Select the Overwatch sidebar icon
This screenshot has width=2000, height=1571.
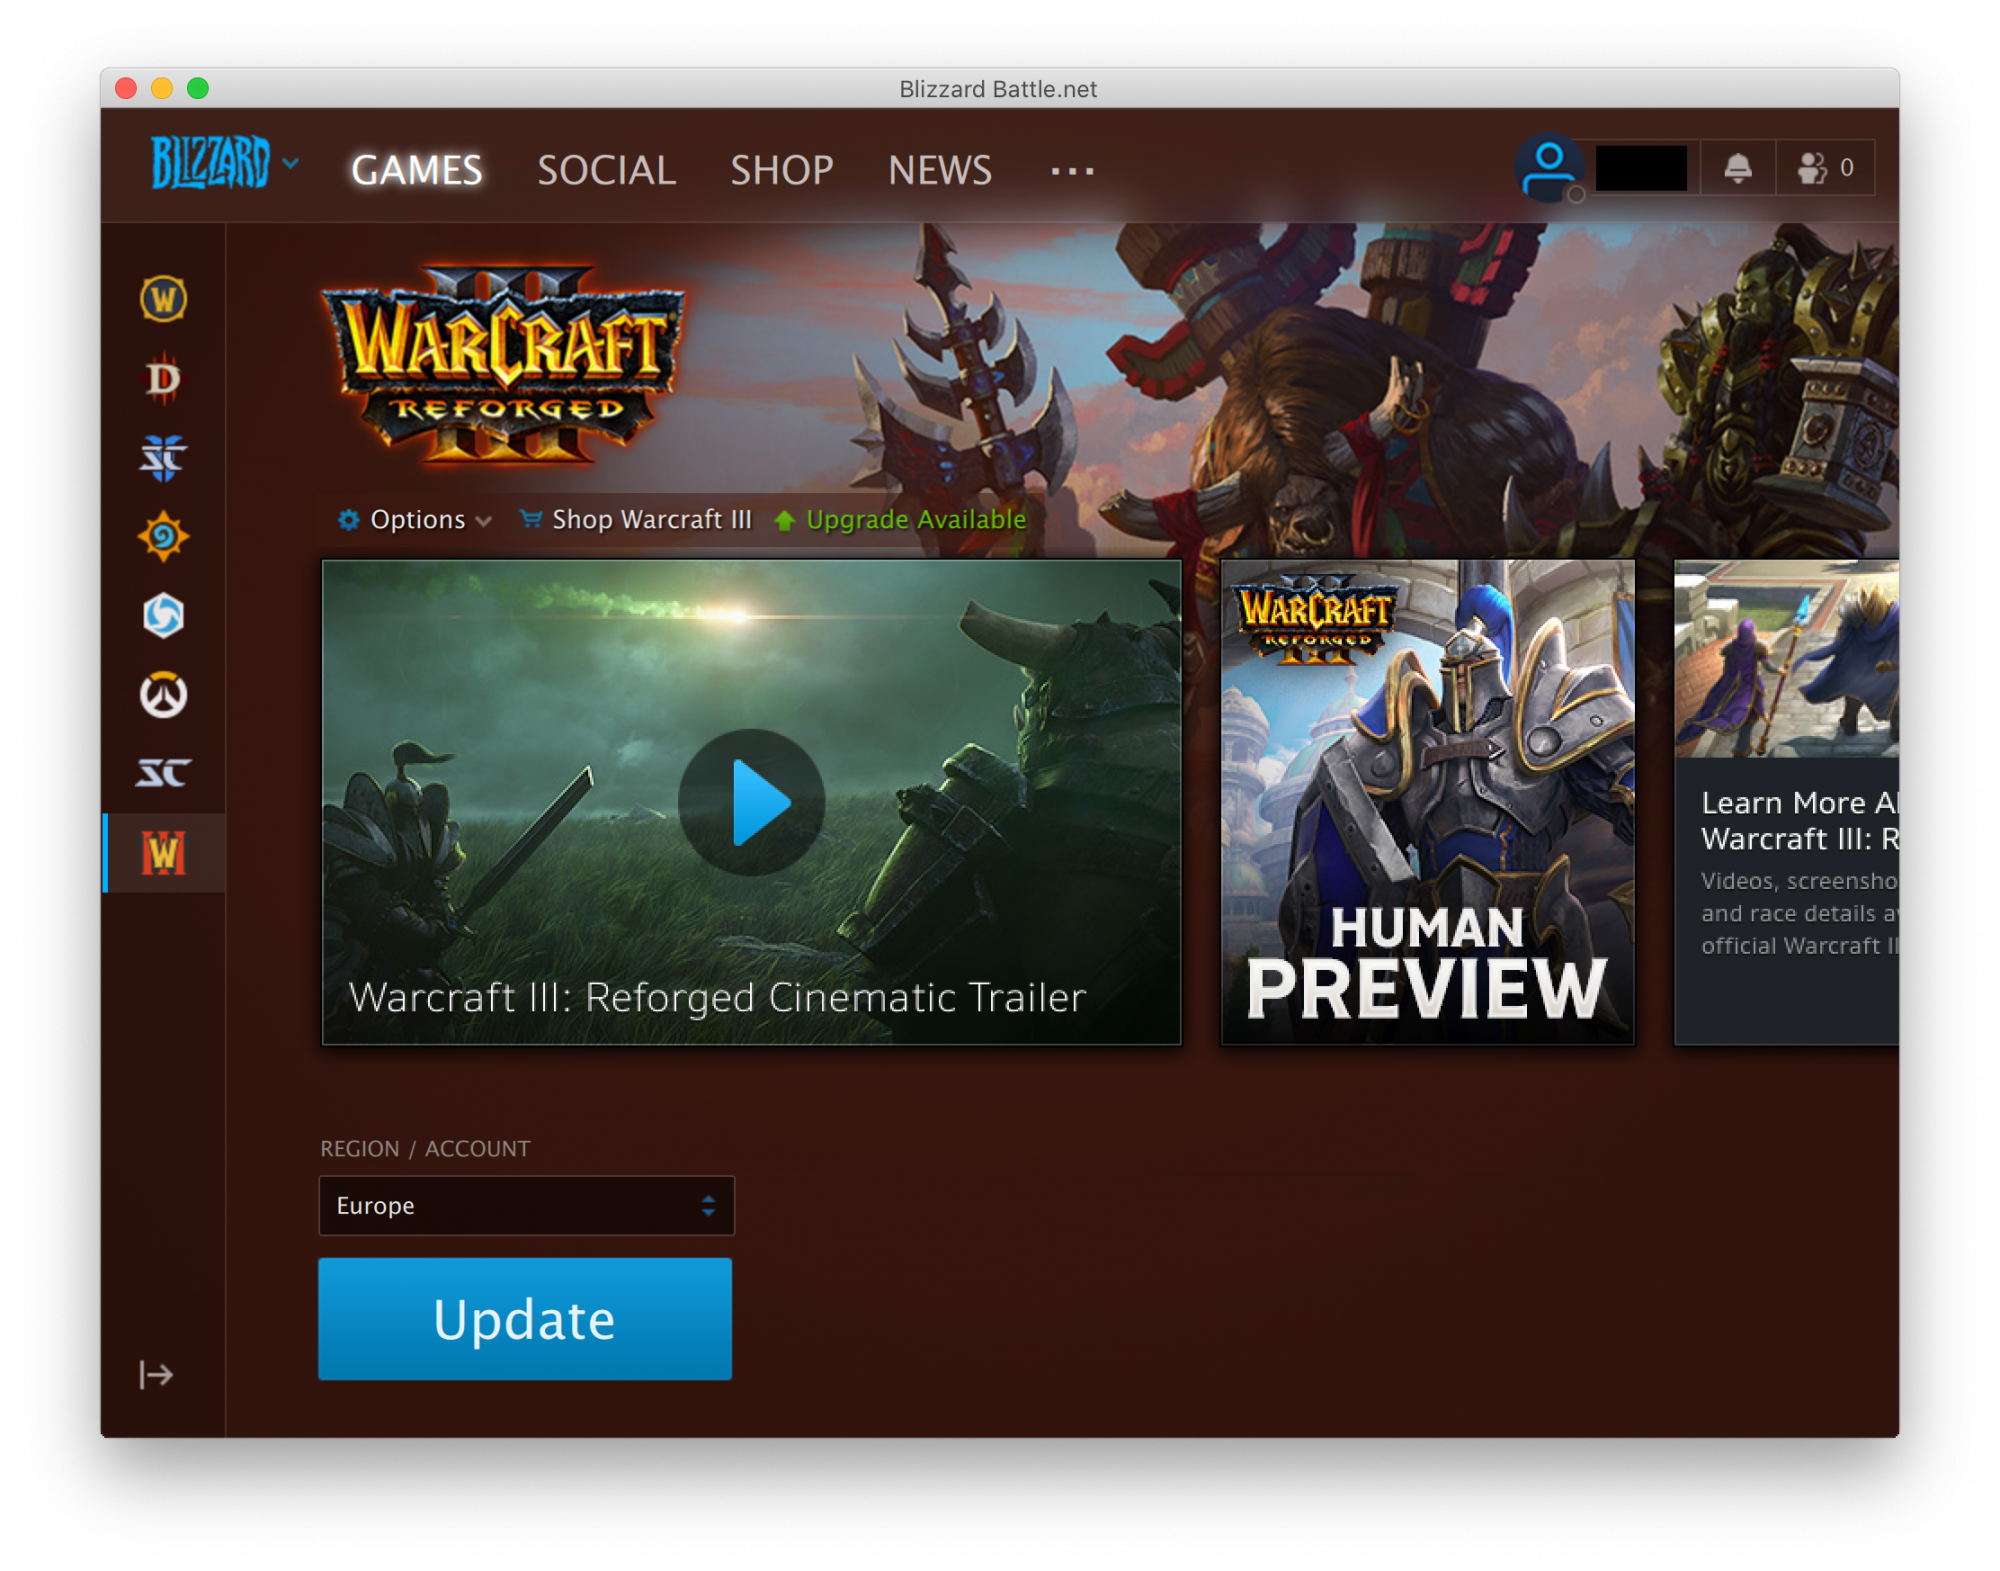click(163, 695)
